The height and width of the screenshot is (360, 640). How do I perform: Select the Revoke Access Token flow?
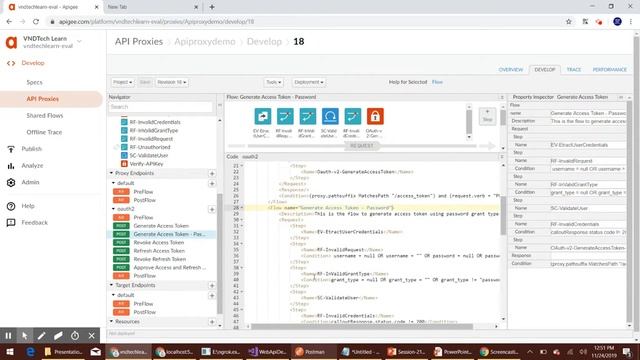point(159,242)
